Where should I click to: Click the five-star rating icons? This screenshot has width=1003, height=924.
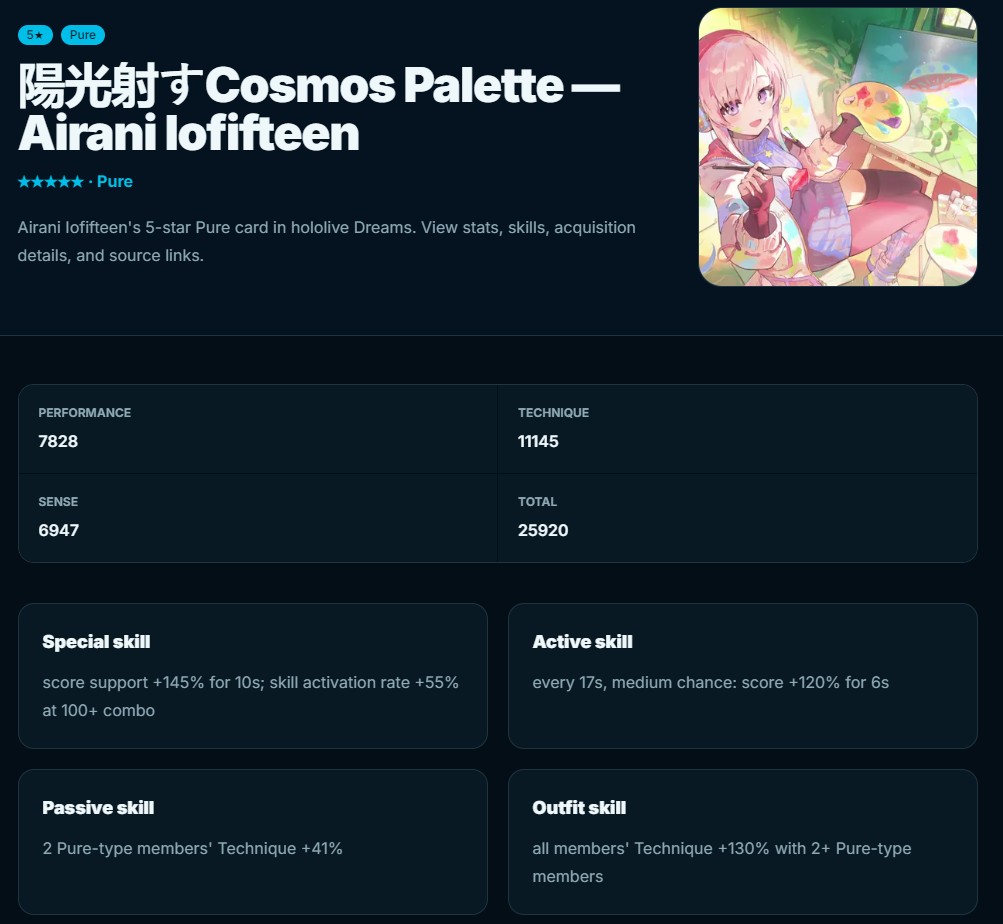click(51, 182)
